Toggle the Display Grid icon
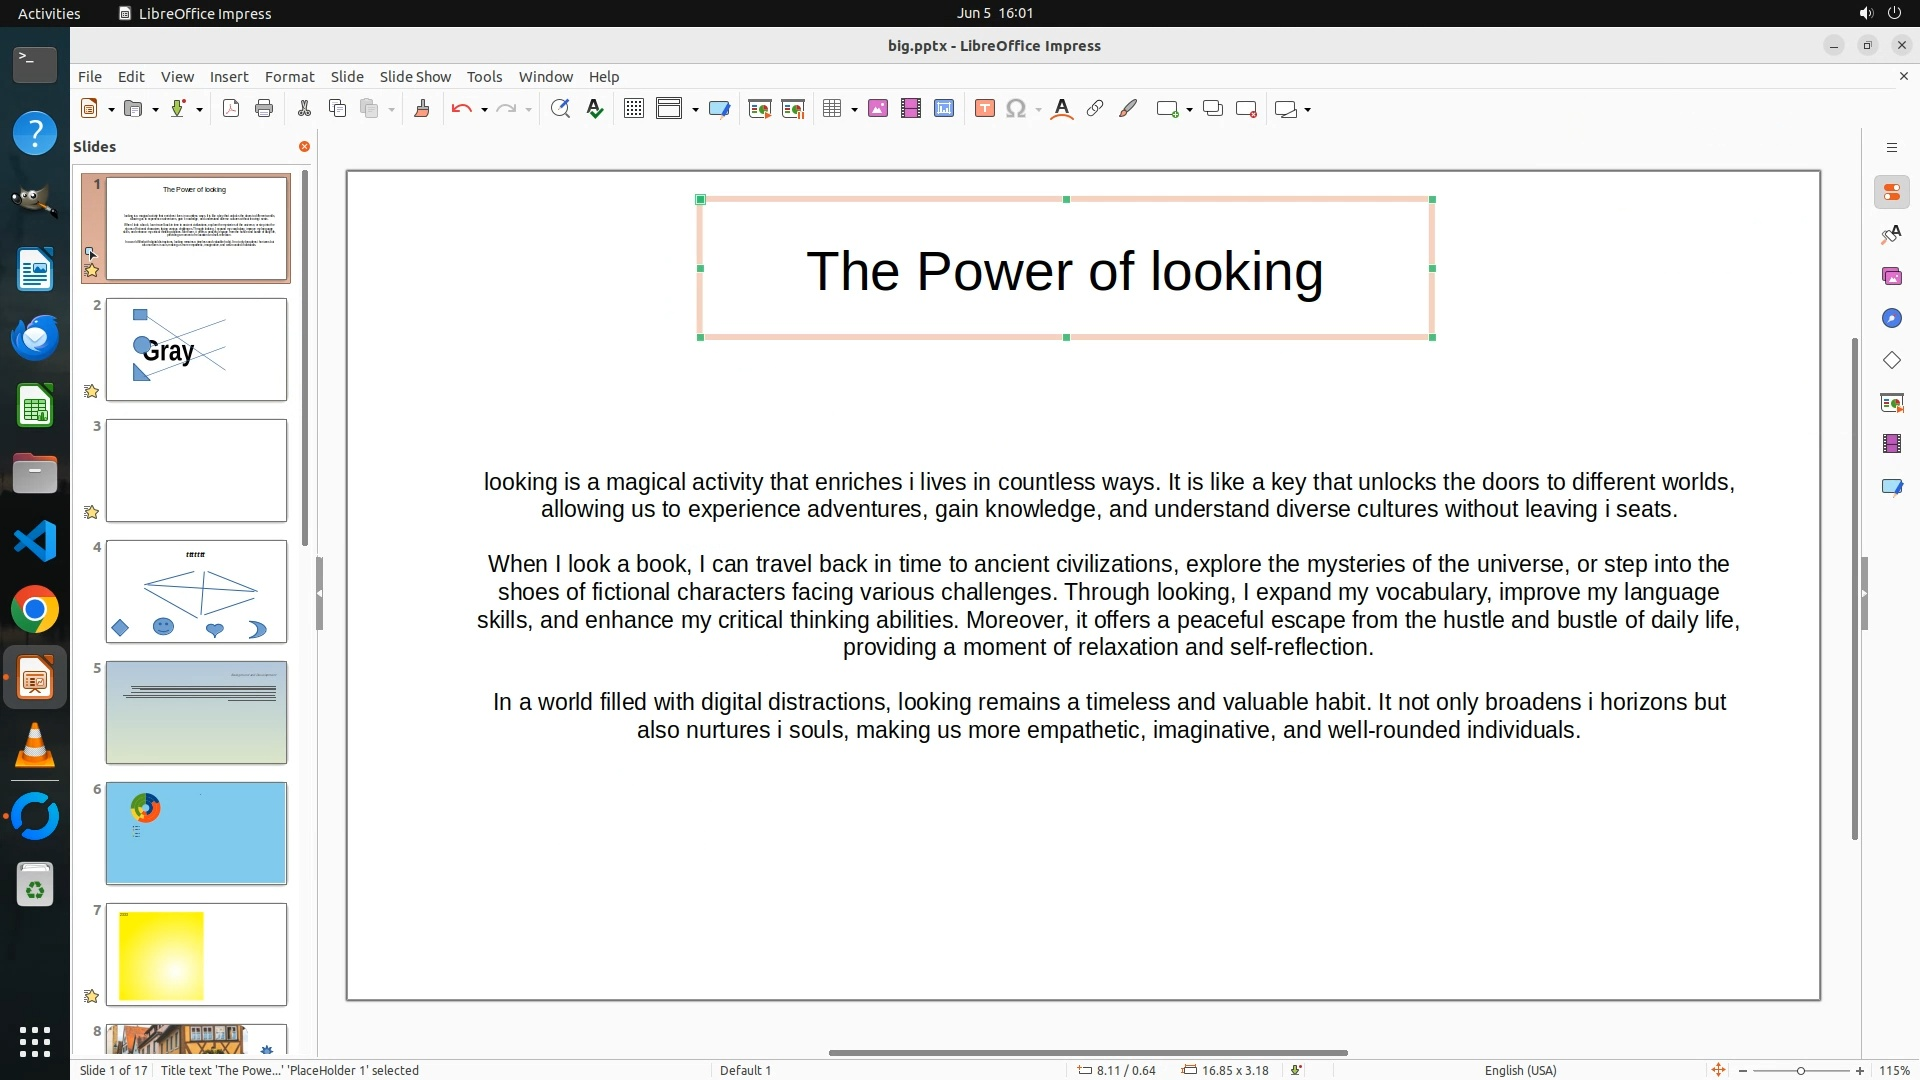This screenshot has width=1920, height=1080. coord(633,109)
